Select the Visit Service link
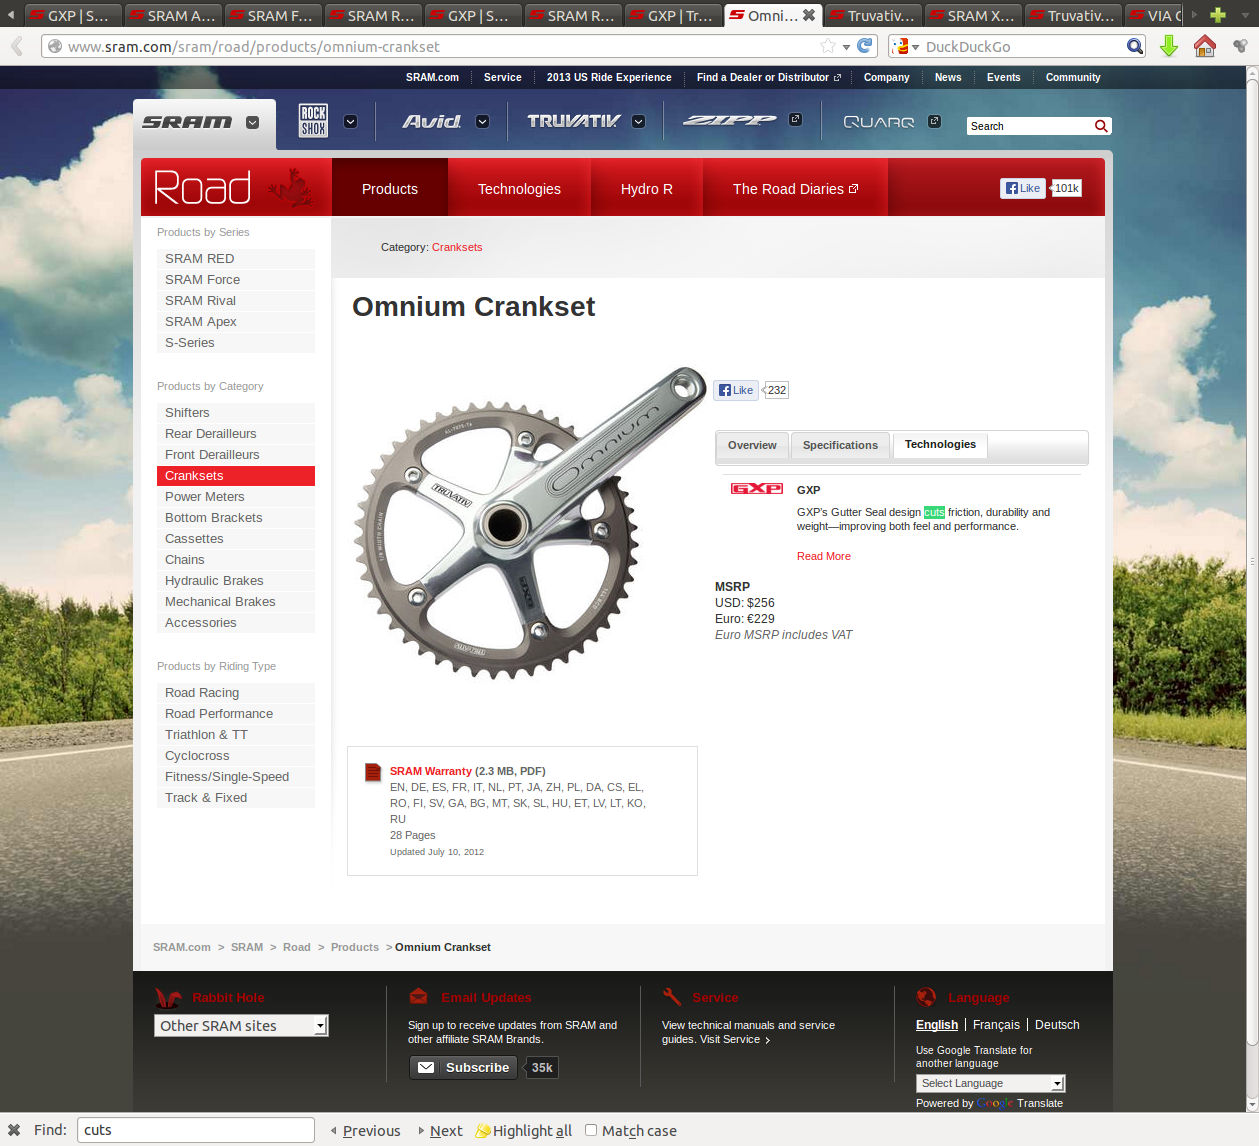The height and width of the screenshot is (1146, 1259). [735, 1039]
